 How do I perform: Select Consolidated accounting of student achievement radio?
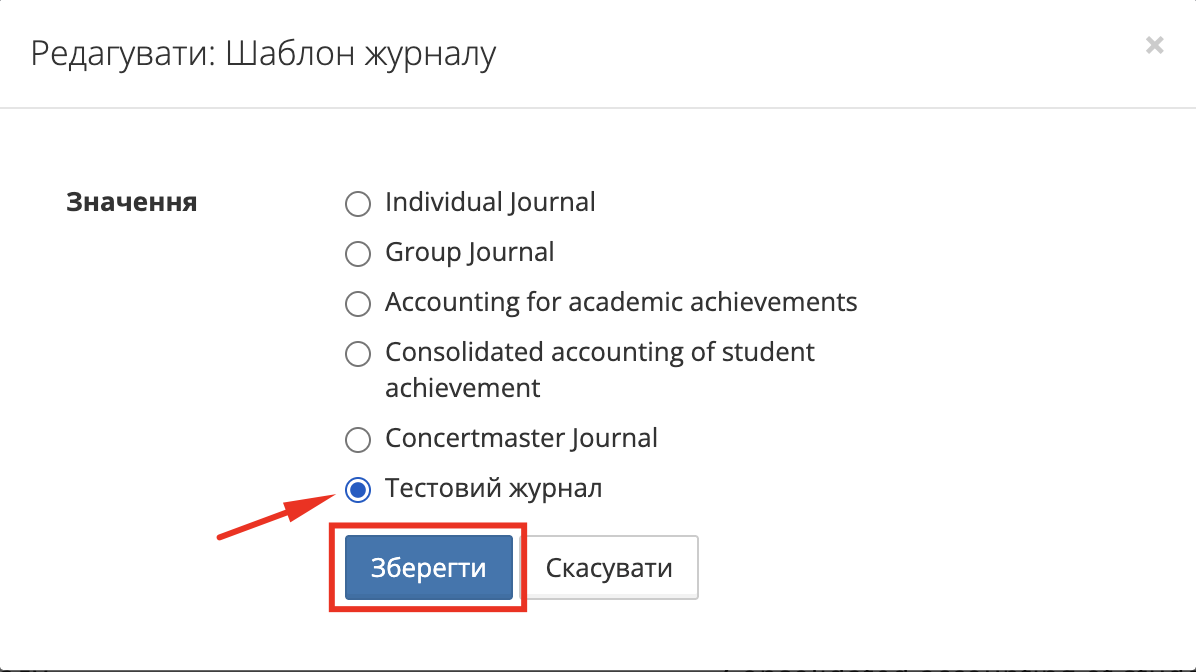coord(357,353)
